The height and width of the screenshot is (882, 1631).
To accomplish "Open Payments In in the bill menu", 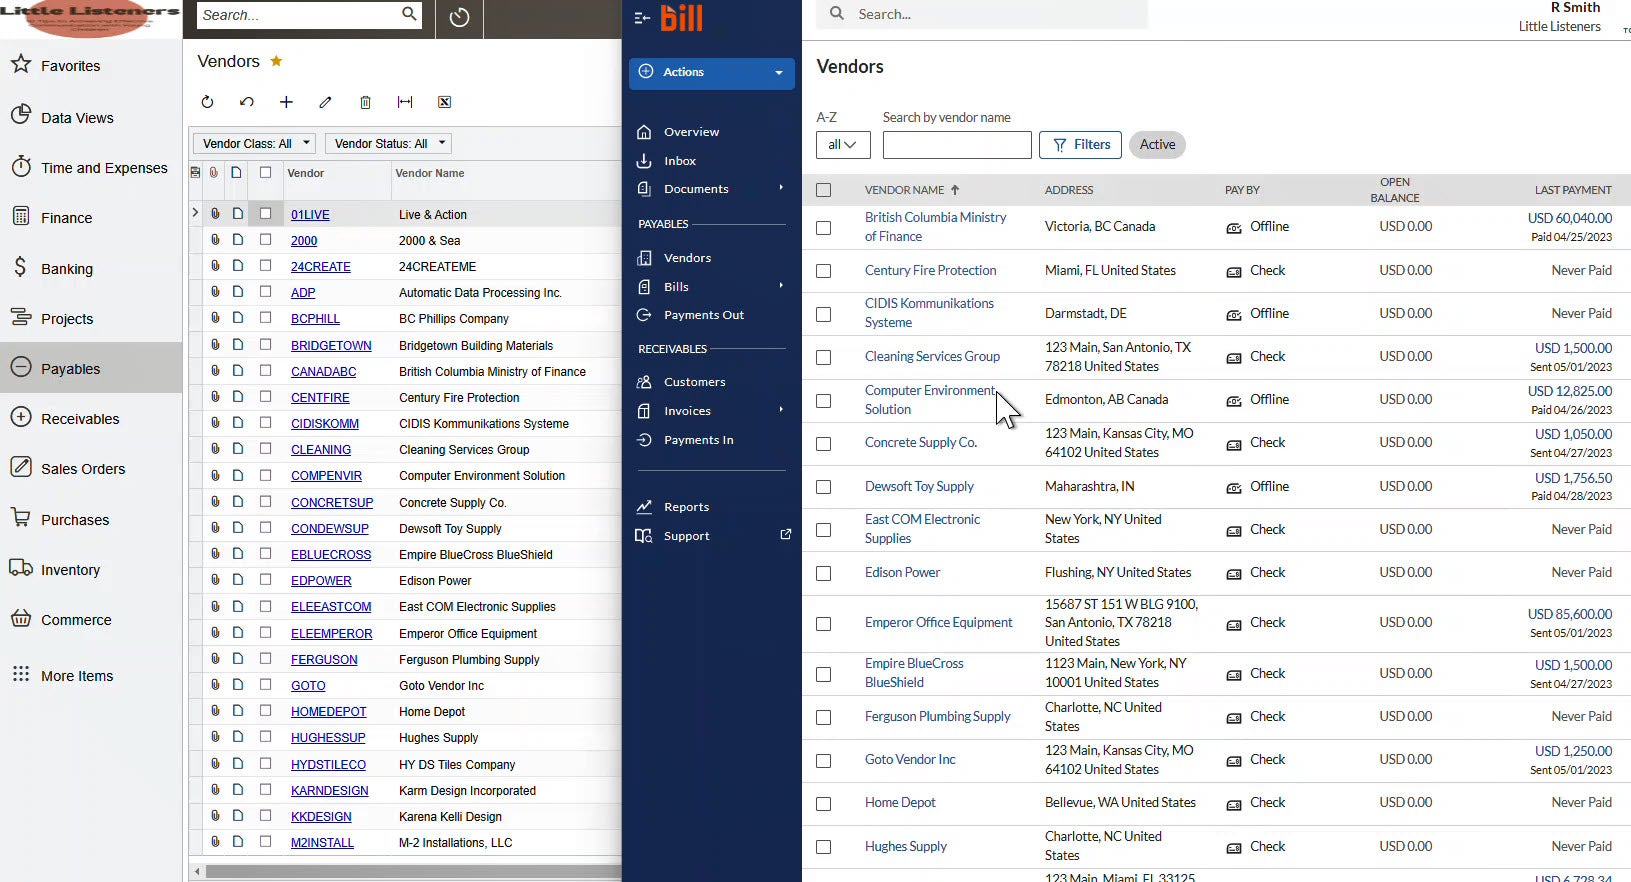I will (698, 440).
